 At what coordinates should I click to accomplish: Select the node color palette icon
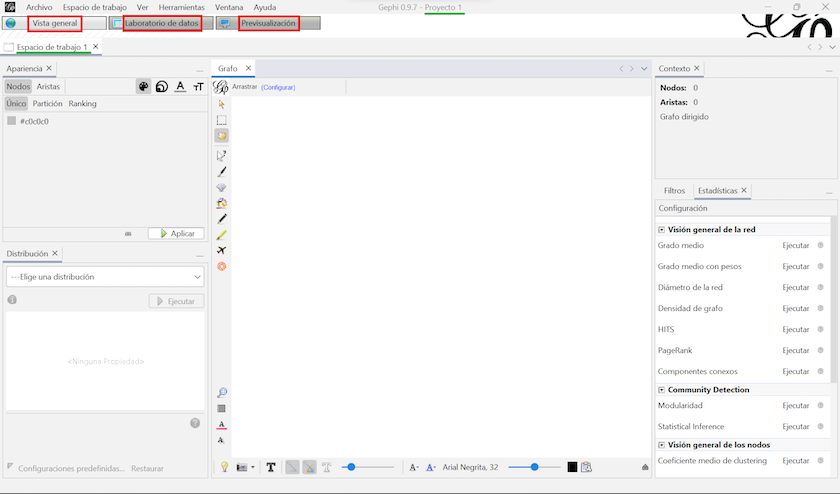pos(144,87)
